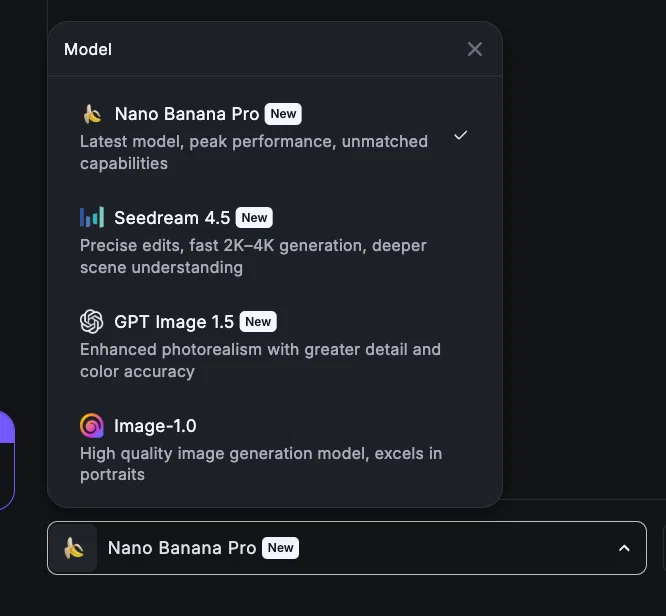Click the 'Enhanced photorealism' description text
666x616 pixels.
tap(260, 360)
